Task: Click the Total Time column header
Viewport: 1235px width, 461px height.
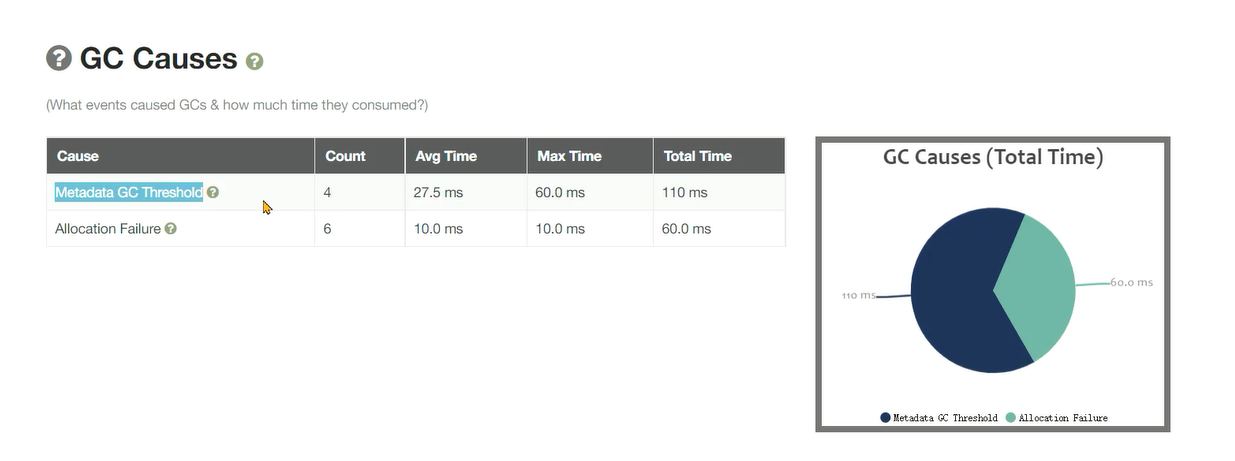Action: coord(697,156)
